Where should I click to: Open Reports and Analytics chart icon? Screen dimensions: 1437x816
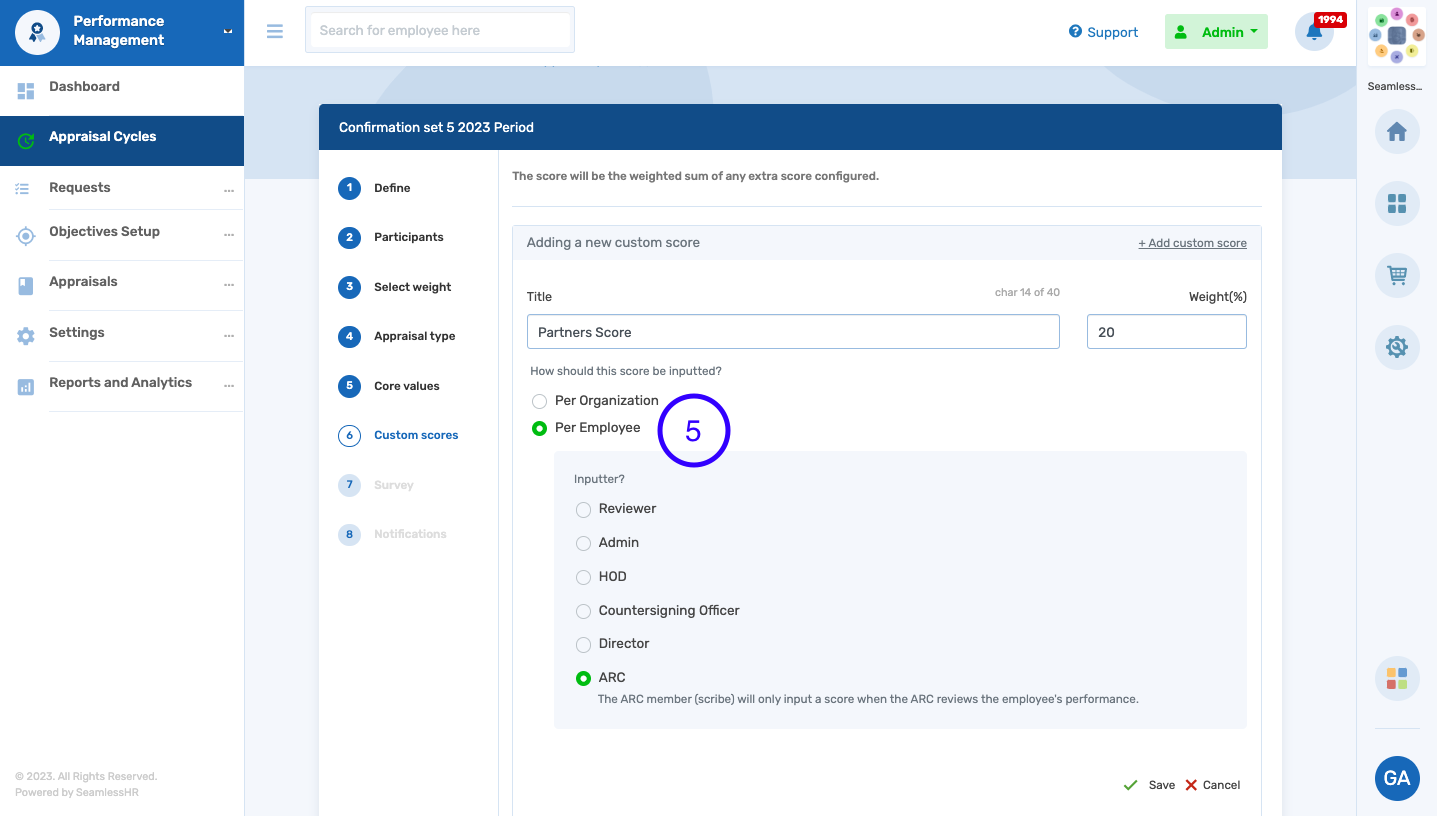click(24, 386)
